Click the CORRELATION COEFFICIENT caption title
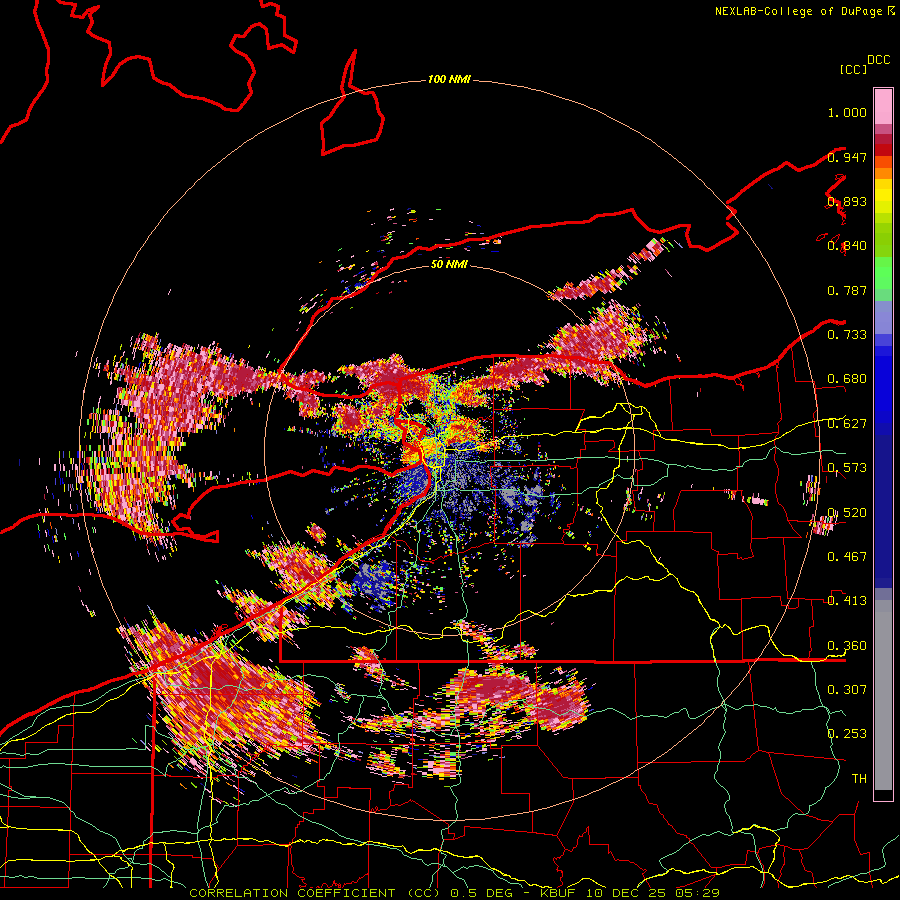 292,893
